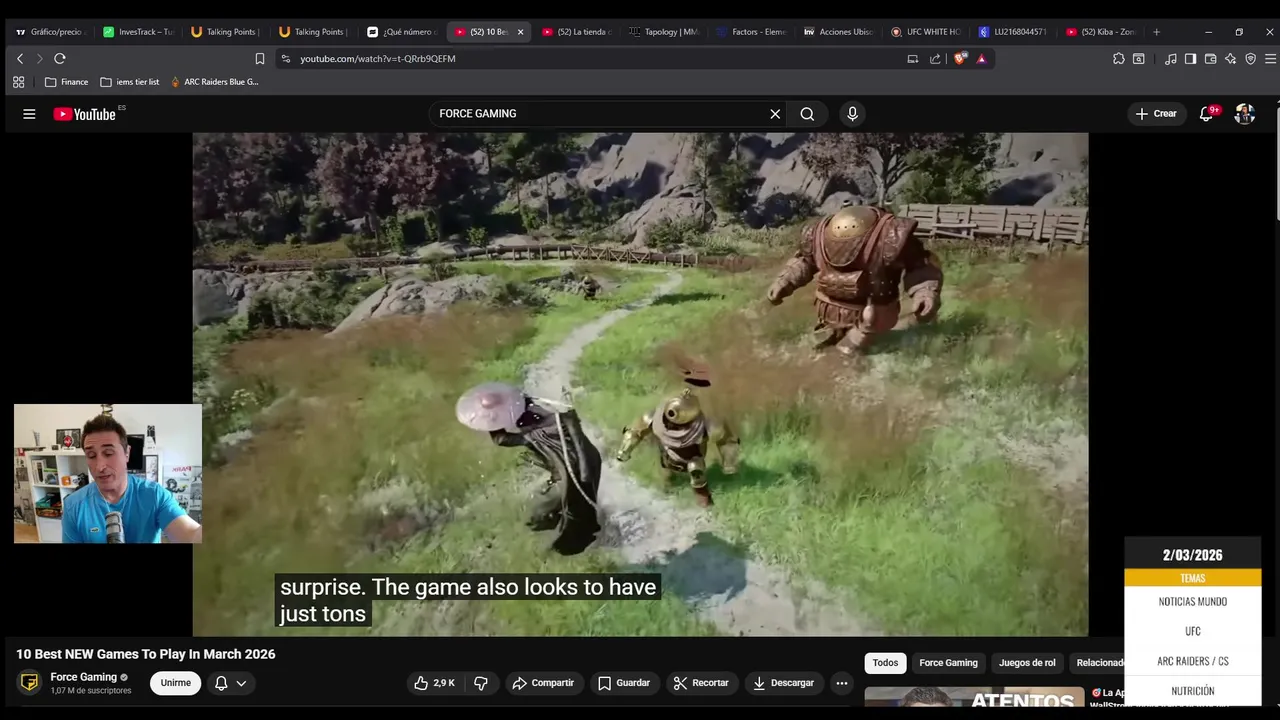1280x720 pixels.
Task: Open Brave wallet icon in toolbar
Action: (1210, 59)
